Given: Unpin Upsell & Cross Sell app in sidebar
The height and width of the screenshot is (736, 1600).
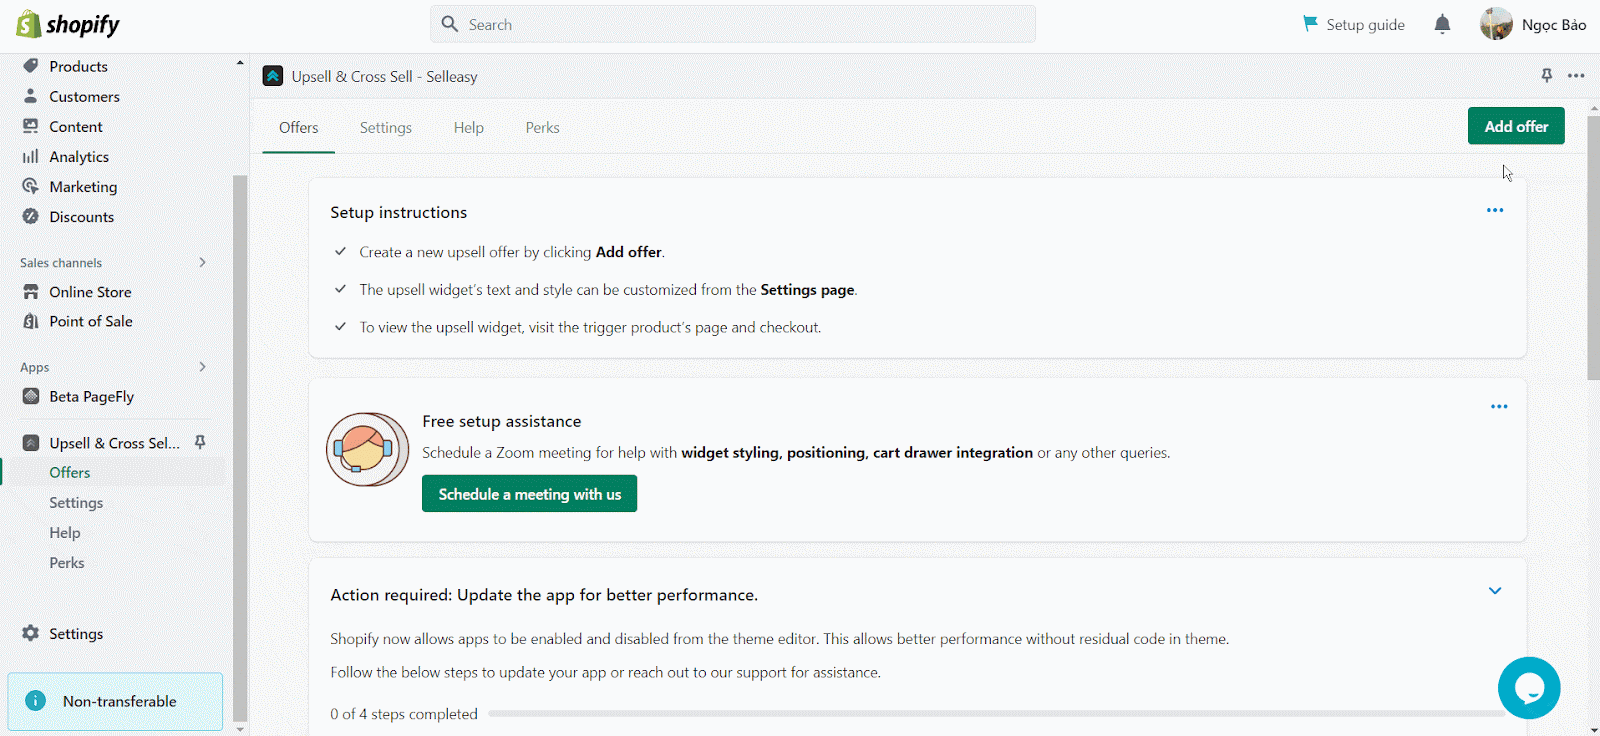Looking at the screenshot, I should tap(200, 442).
